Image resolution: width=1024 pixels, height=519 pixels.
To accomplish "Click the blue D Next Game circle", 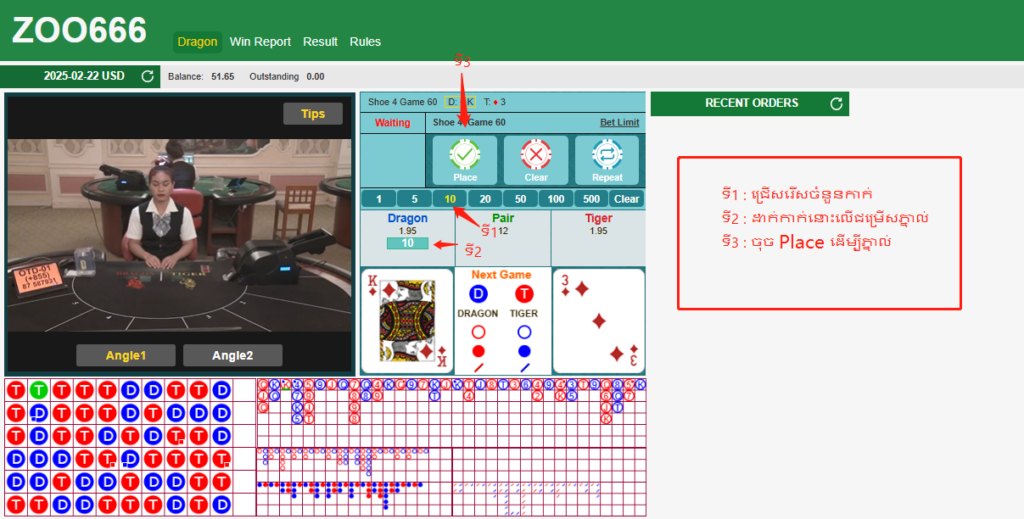I will (x=478, y=293).
